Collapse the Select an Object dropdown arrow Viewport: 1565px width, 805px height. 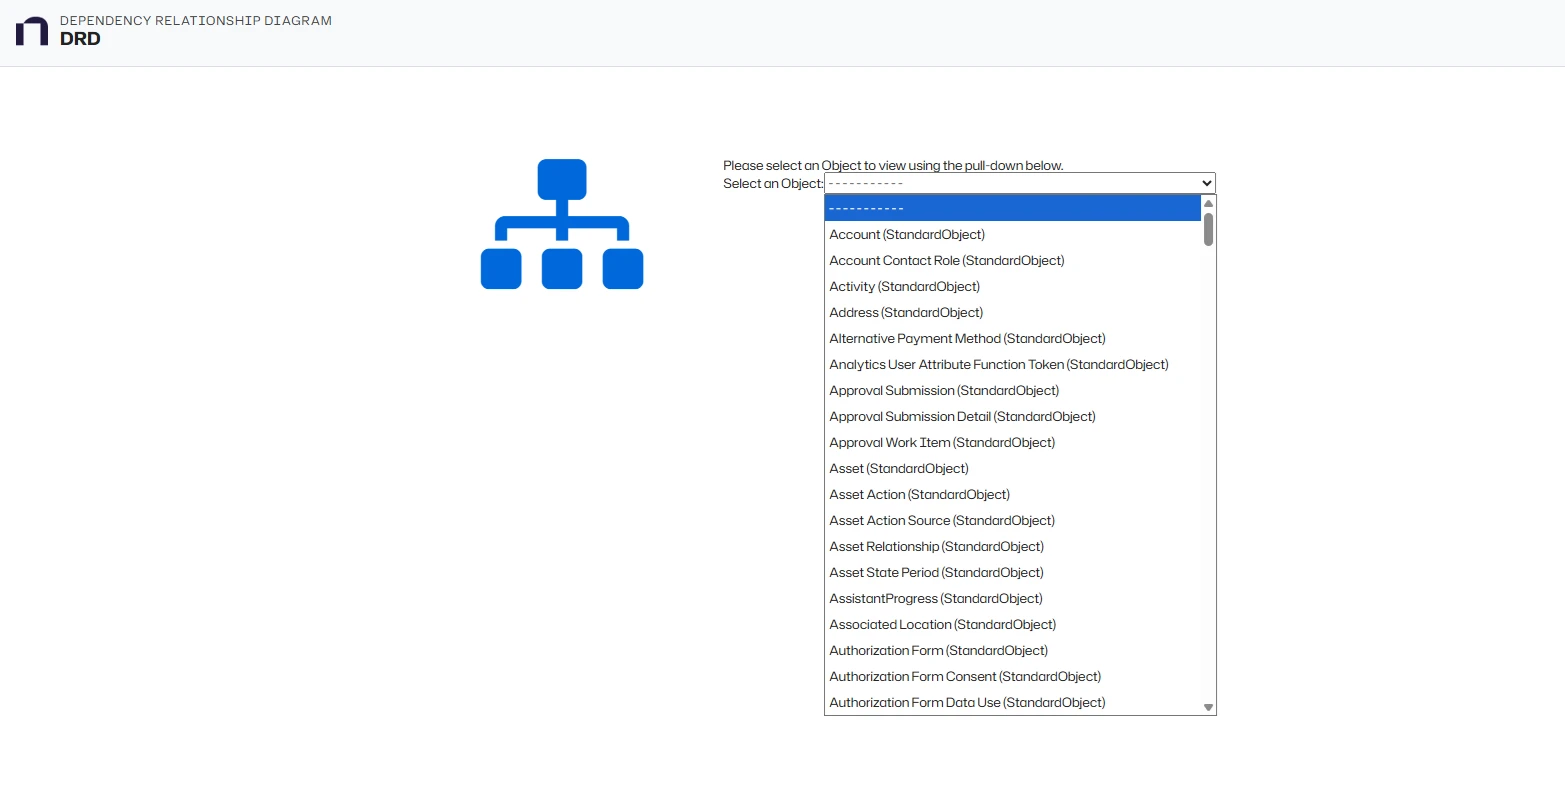click(x=1206, y=183)
